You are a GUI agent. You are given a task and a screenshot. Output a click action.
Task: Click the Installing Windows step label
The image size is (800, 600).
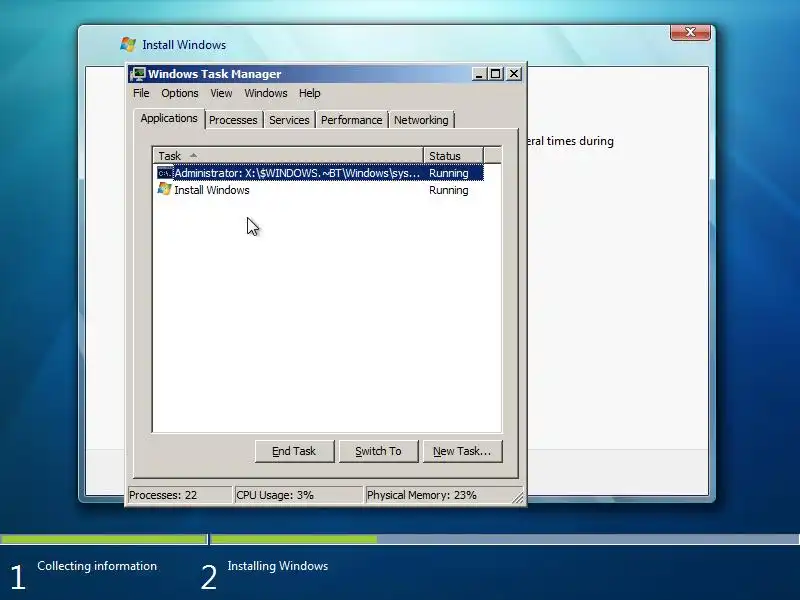(x=278, y=566)
